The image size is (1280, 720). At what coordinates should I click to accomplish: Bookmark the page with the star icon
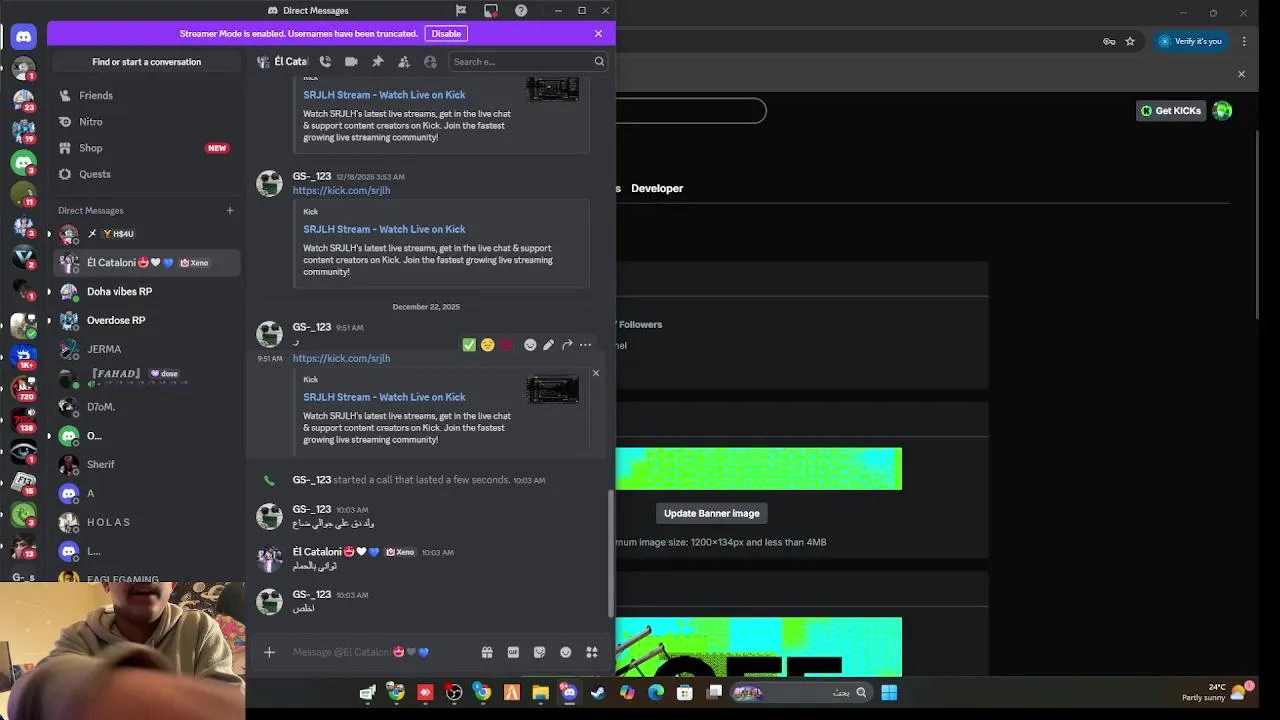click(x=1130, y=41)
